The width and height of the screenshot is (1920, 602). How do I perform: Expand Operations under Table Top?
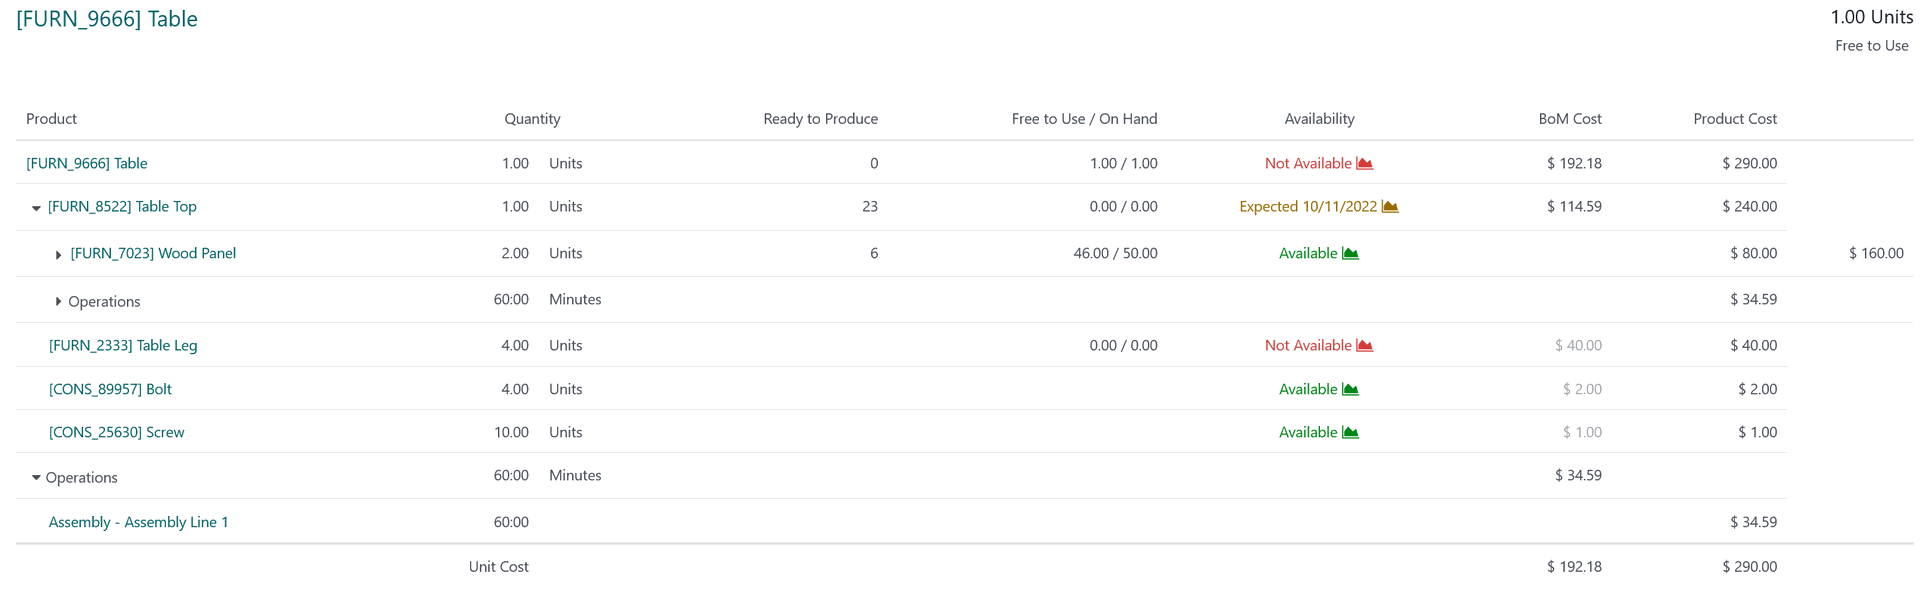coord(58,302)
